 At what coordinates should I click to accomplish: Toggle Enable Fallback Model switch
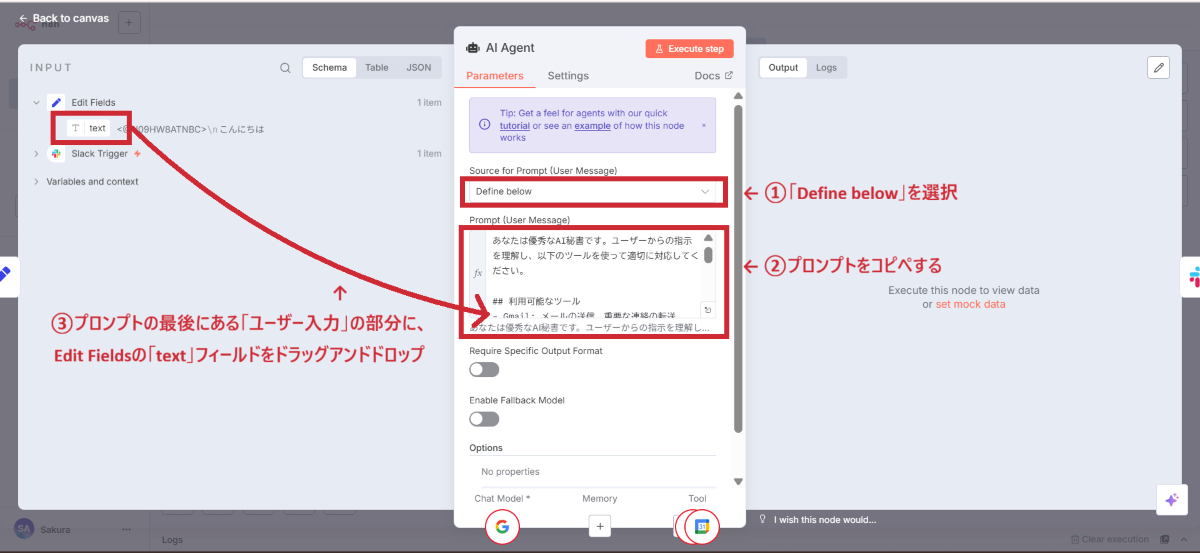(x=484, y=419)
